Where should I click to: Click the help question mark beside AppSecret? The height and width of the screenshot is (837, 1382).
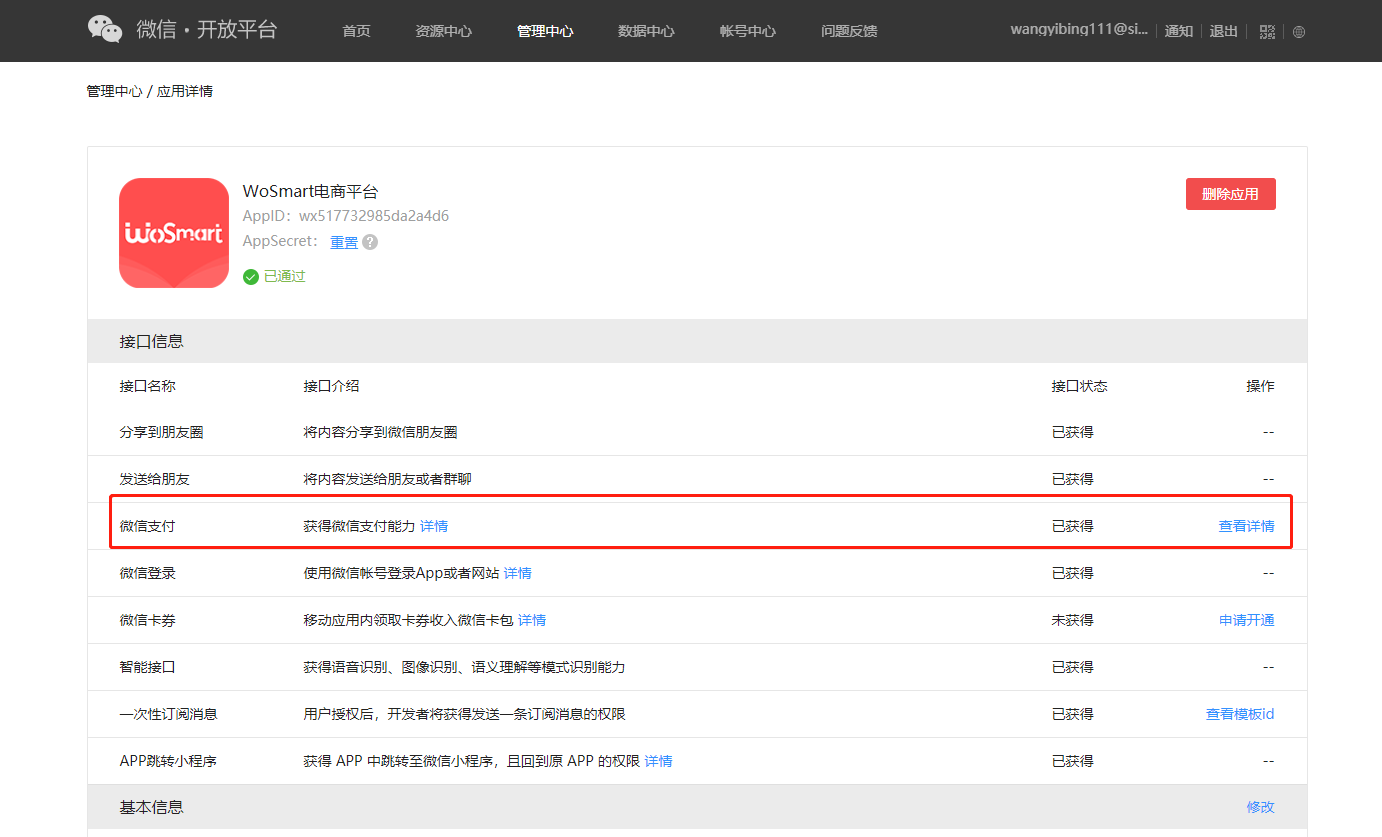[370, 242]
